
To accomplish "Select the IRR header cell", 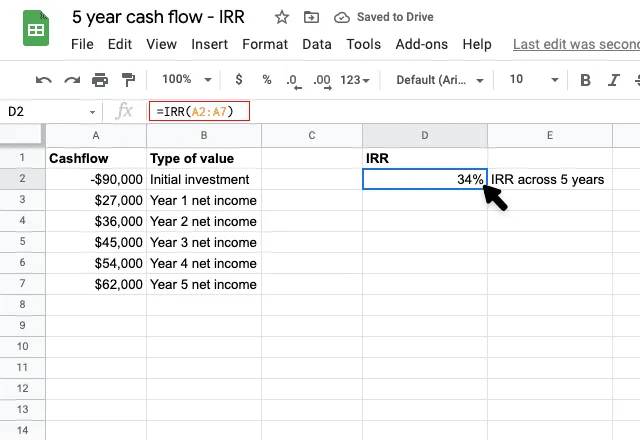I will (425, 158).
